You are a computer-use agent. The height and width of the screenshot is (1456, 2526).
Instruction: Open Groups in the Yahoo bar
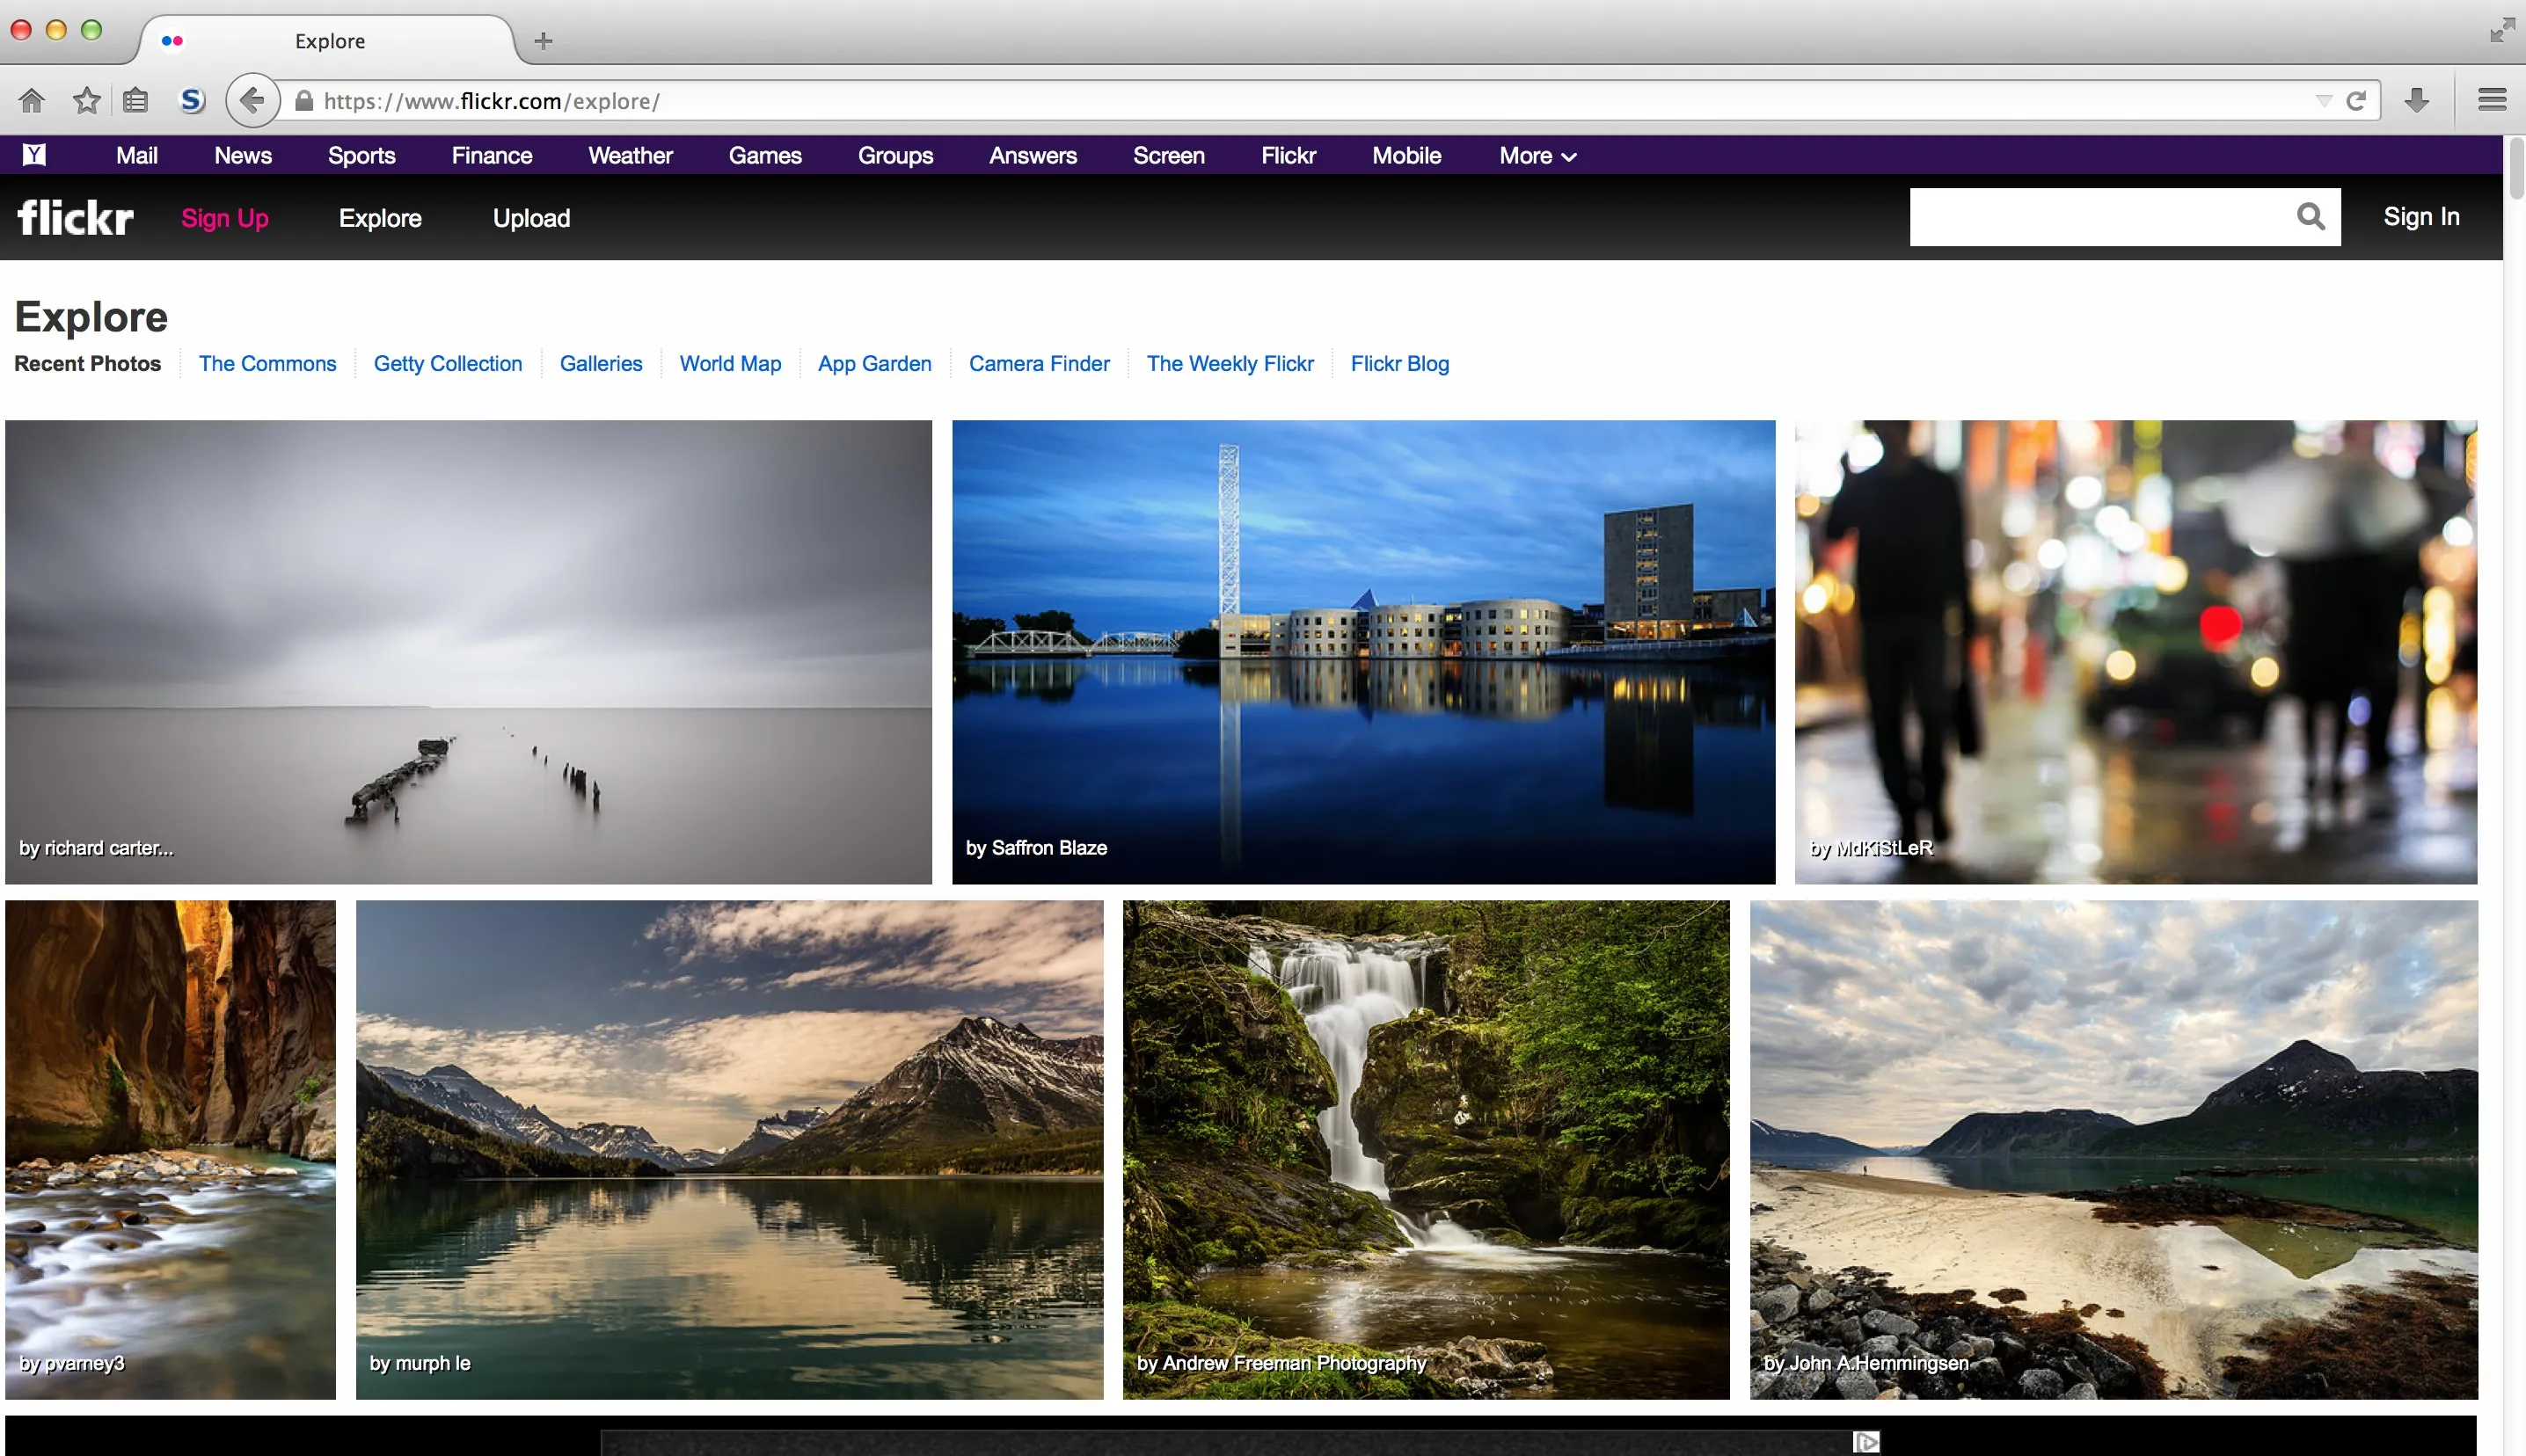pyautogui.click(x=895, y=156)
